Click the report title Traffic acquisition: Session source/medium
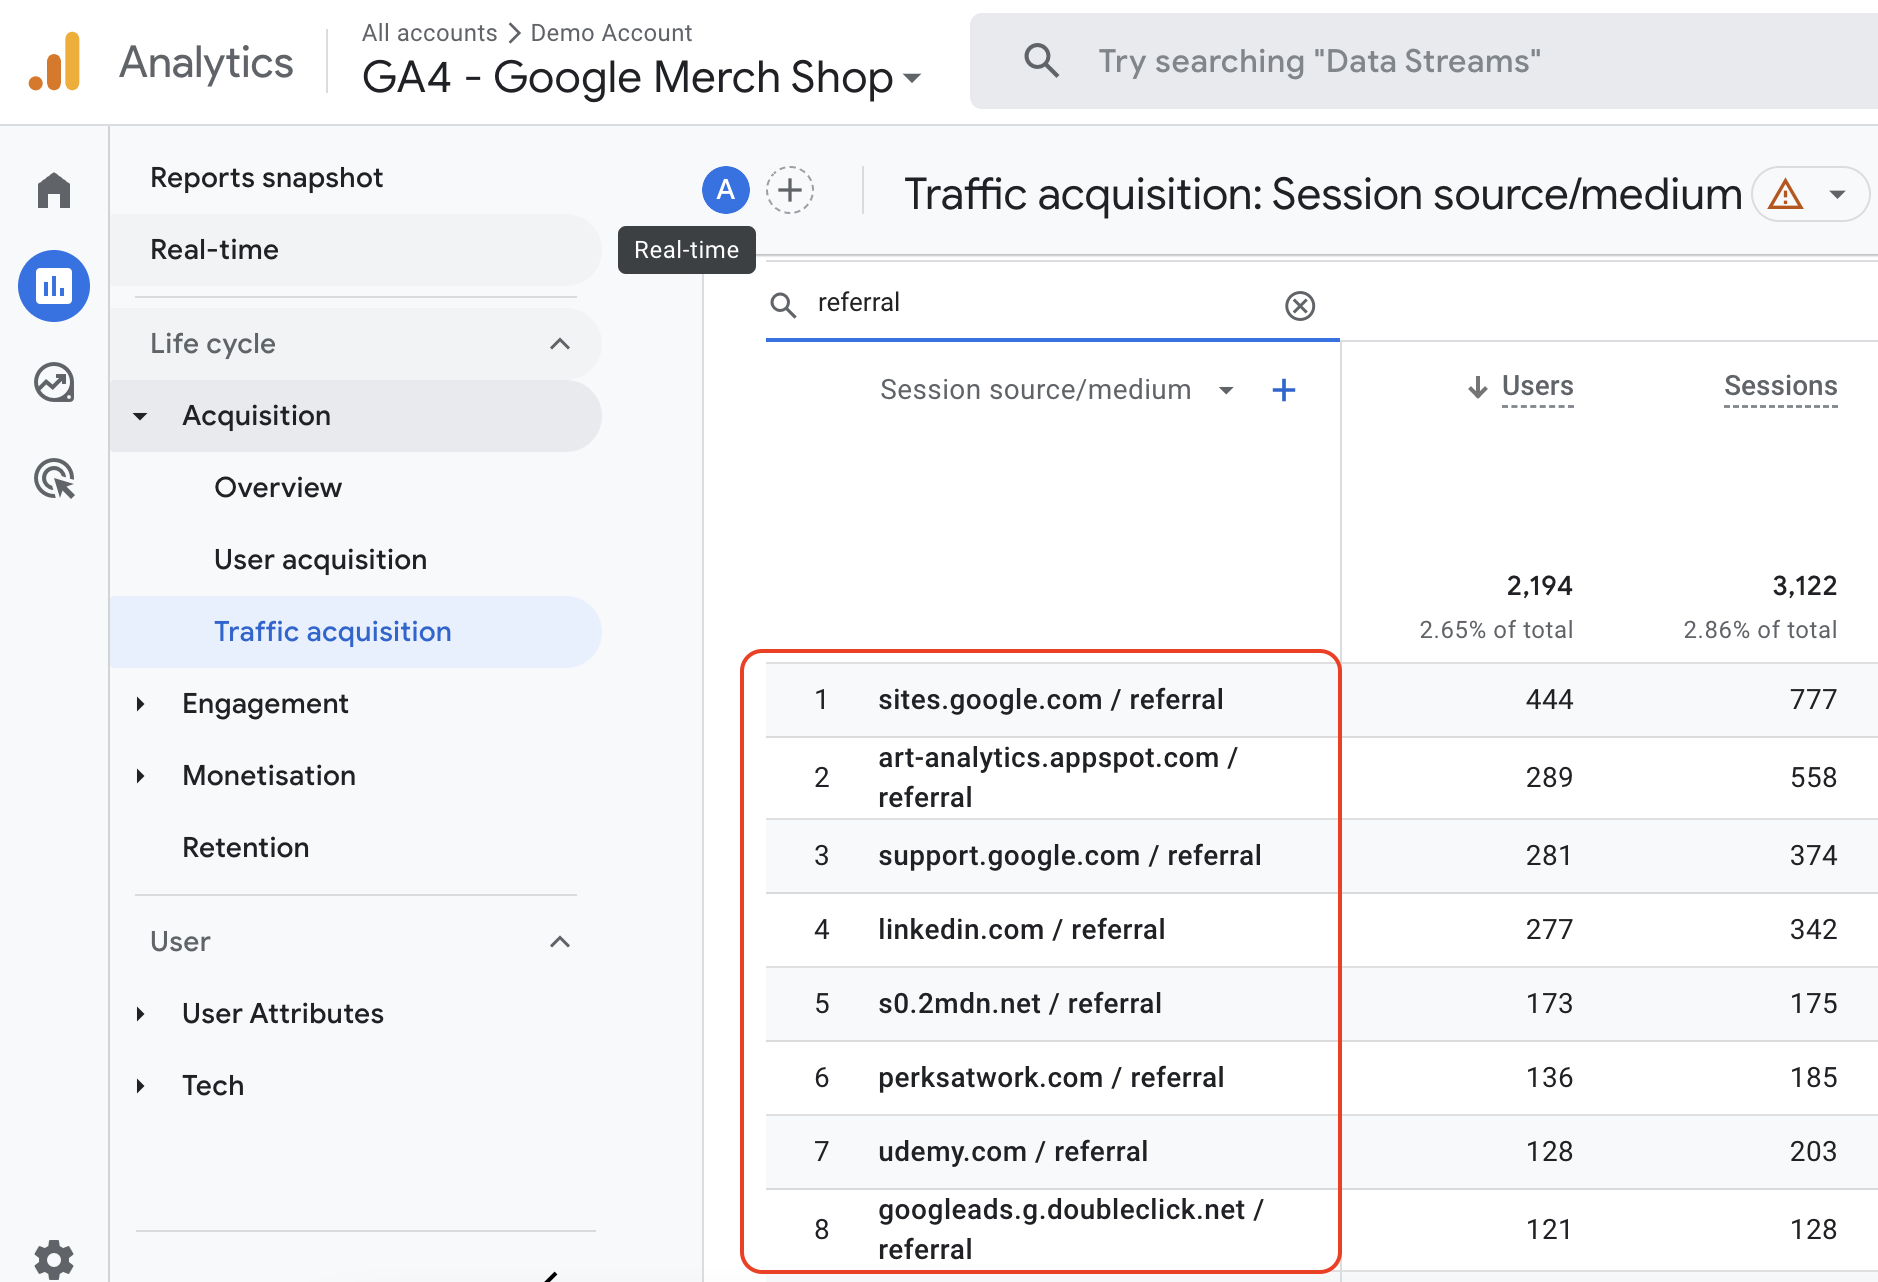This screenshot has height=1282, width=1878. 1323,194
